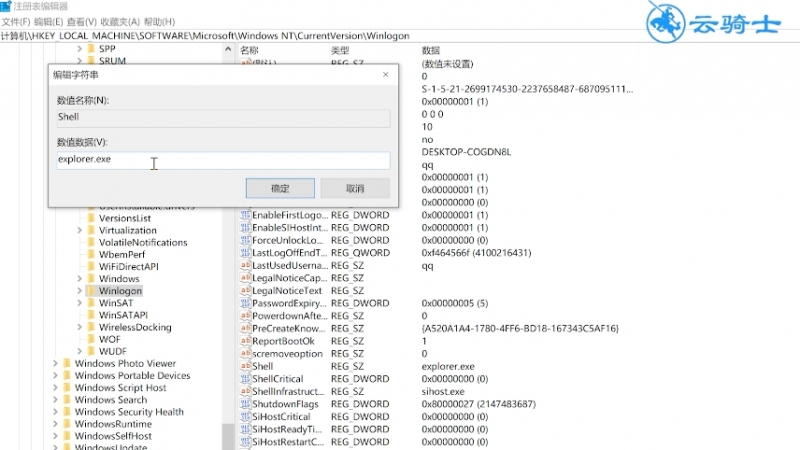Select the WindowsSelfHost folder icon
The width and height of the screenshot is (800, 450).
click(67, 436)
